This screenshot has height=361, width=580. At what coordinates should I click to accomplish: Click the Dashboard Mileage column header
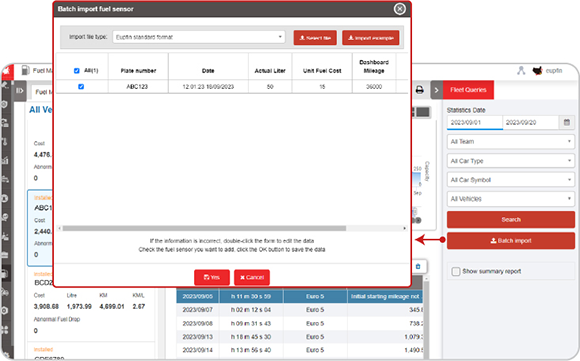tap(374, 66)
